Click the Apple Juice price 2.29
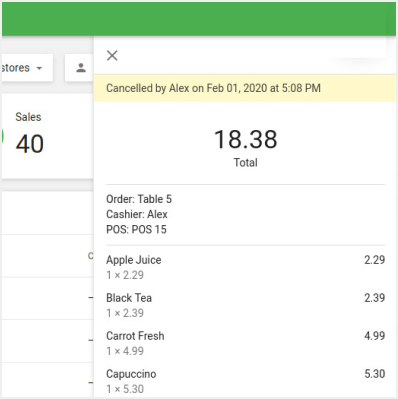 (x=375, y=260)
